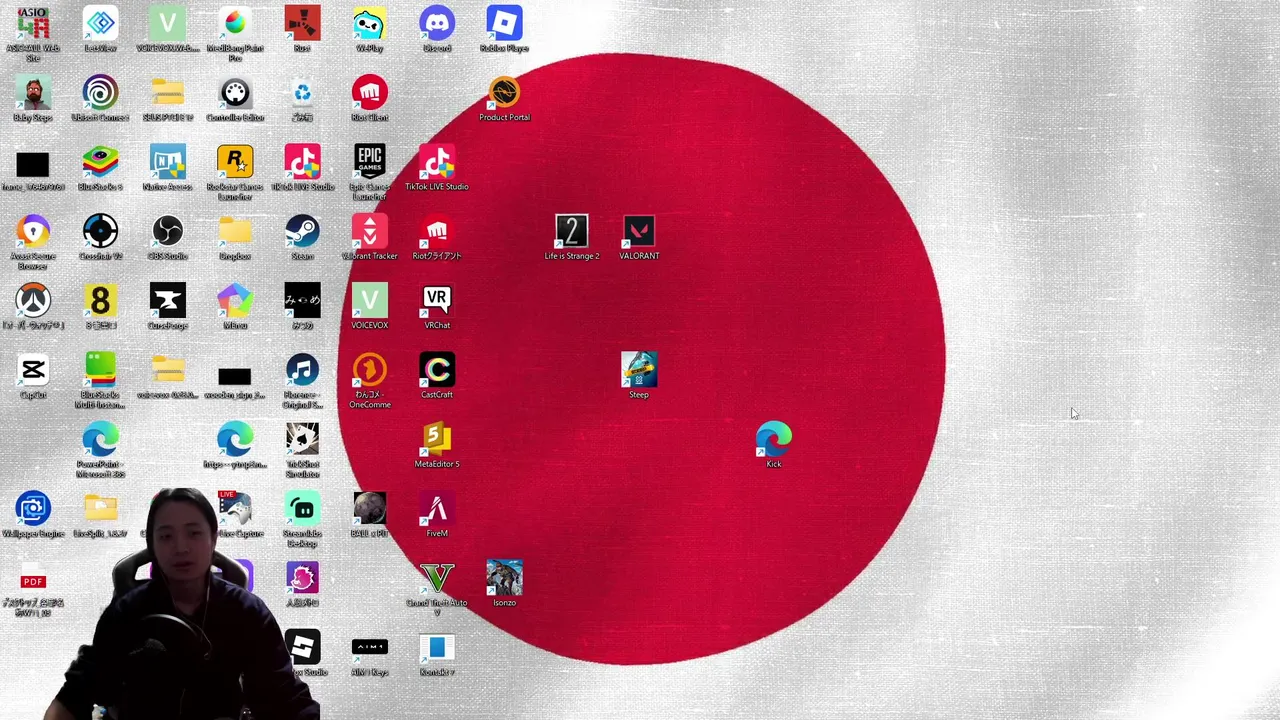Select the Live Capture gamepad icon
Screen dimensions: 1280x720
point(235,509)
